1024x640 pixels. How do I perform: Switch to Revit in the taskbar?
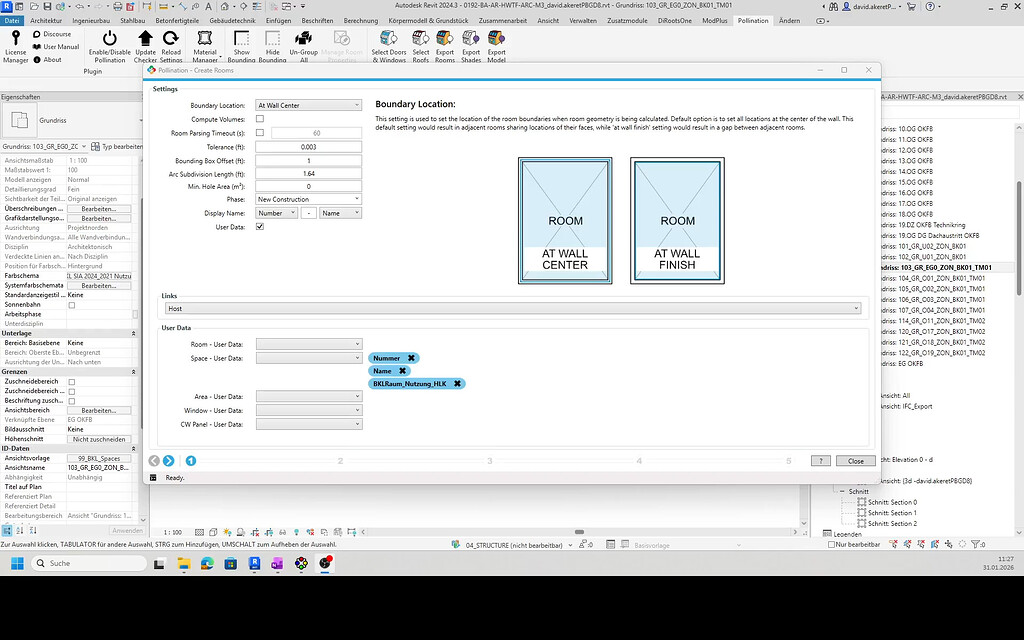[x=254, y=564]
